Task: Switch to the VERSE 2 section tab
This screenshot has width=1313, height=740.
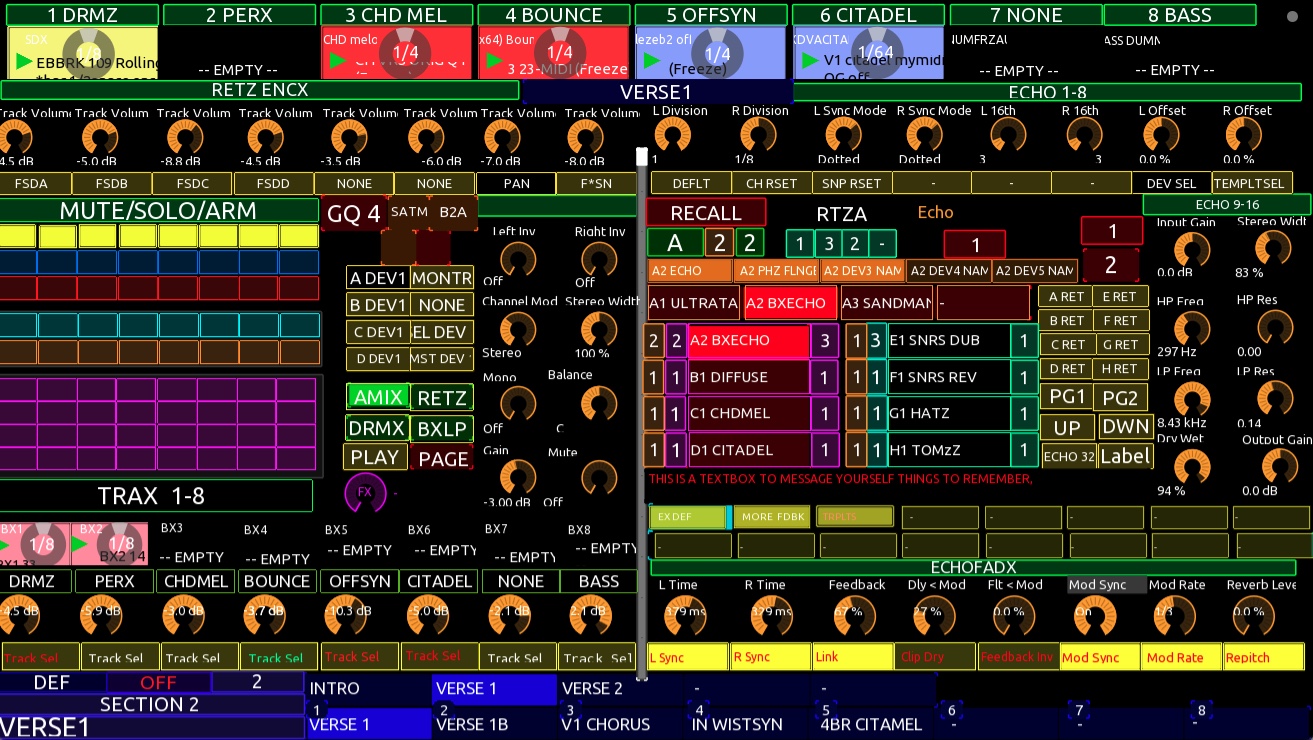Action: [620, 688]
